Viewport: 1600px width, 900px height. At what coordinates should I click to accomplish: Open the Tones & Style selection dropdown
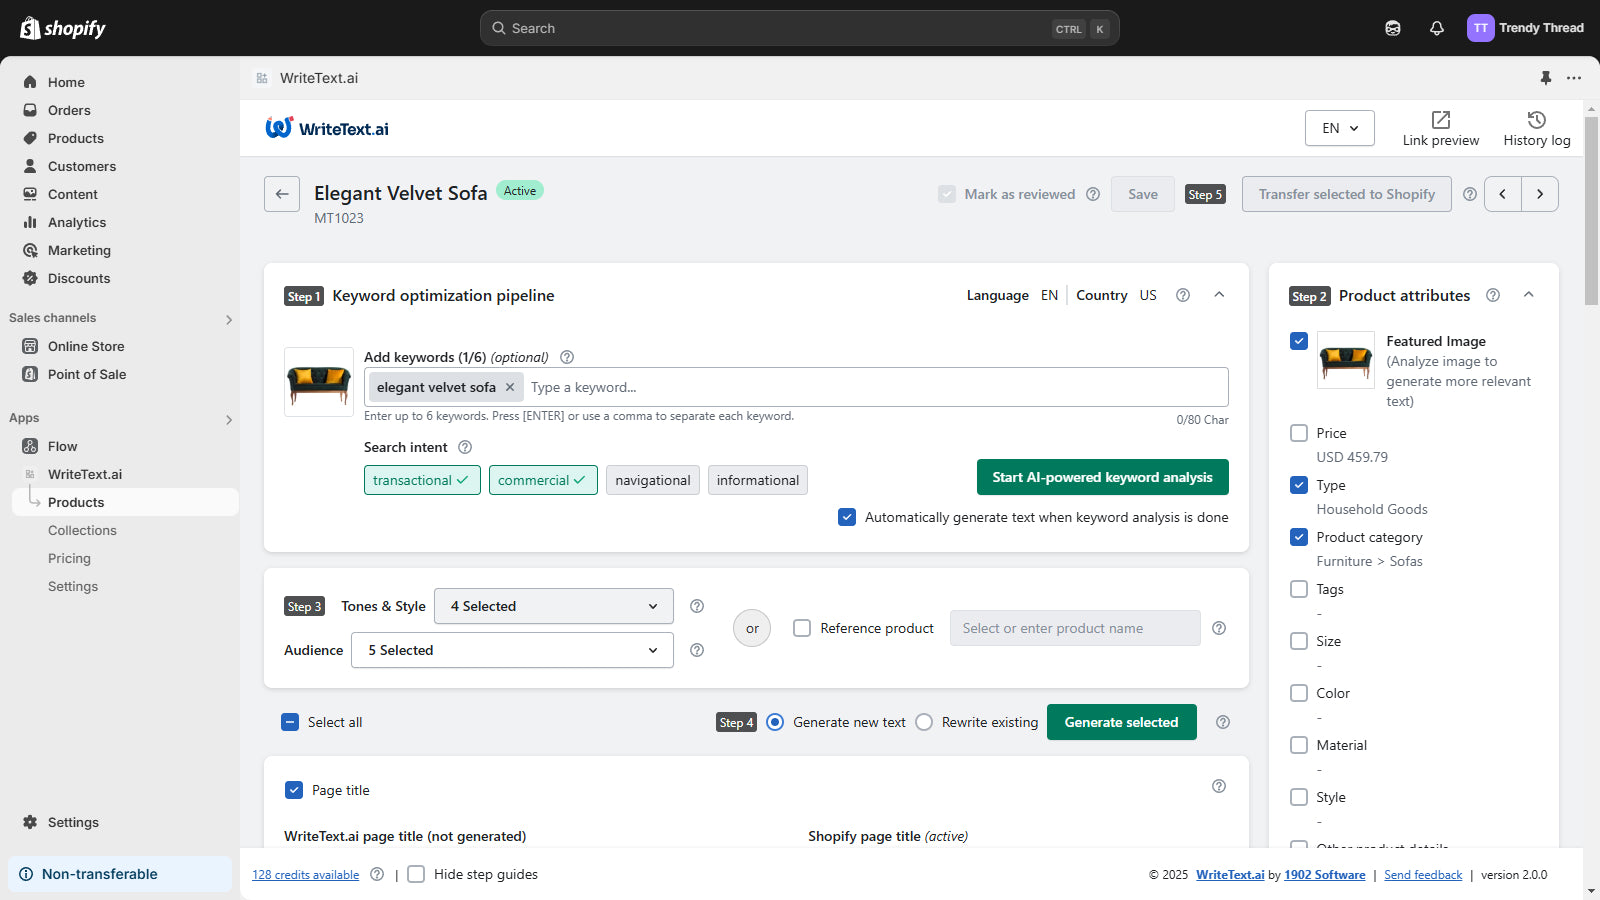(x=553, y=606)
